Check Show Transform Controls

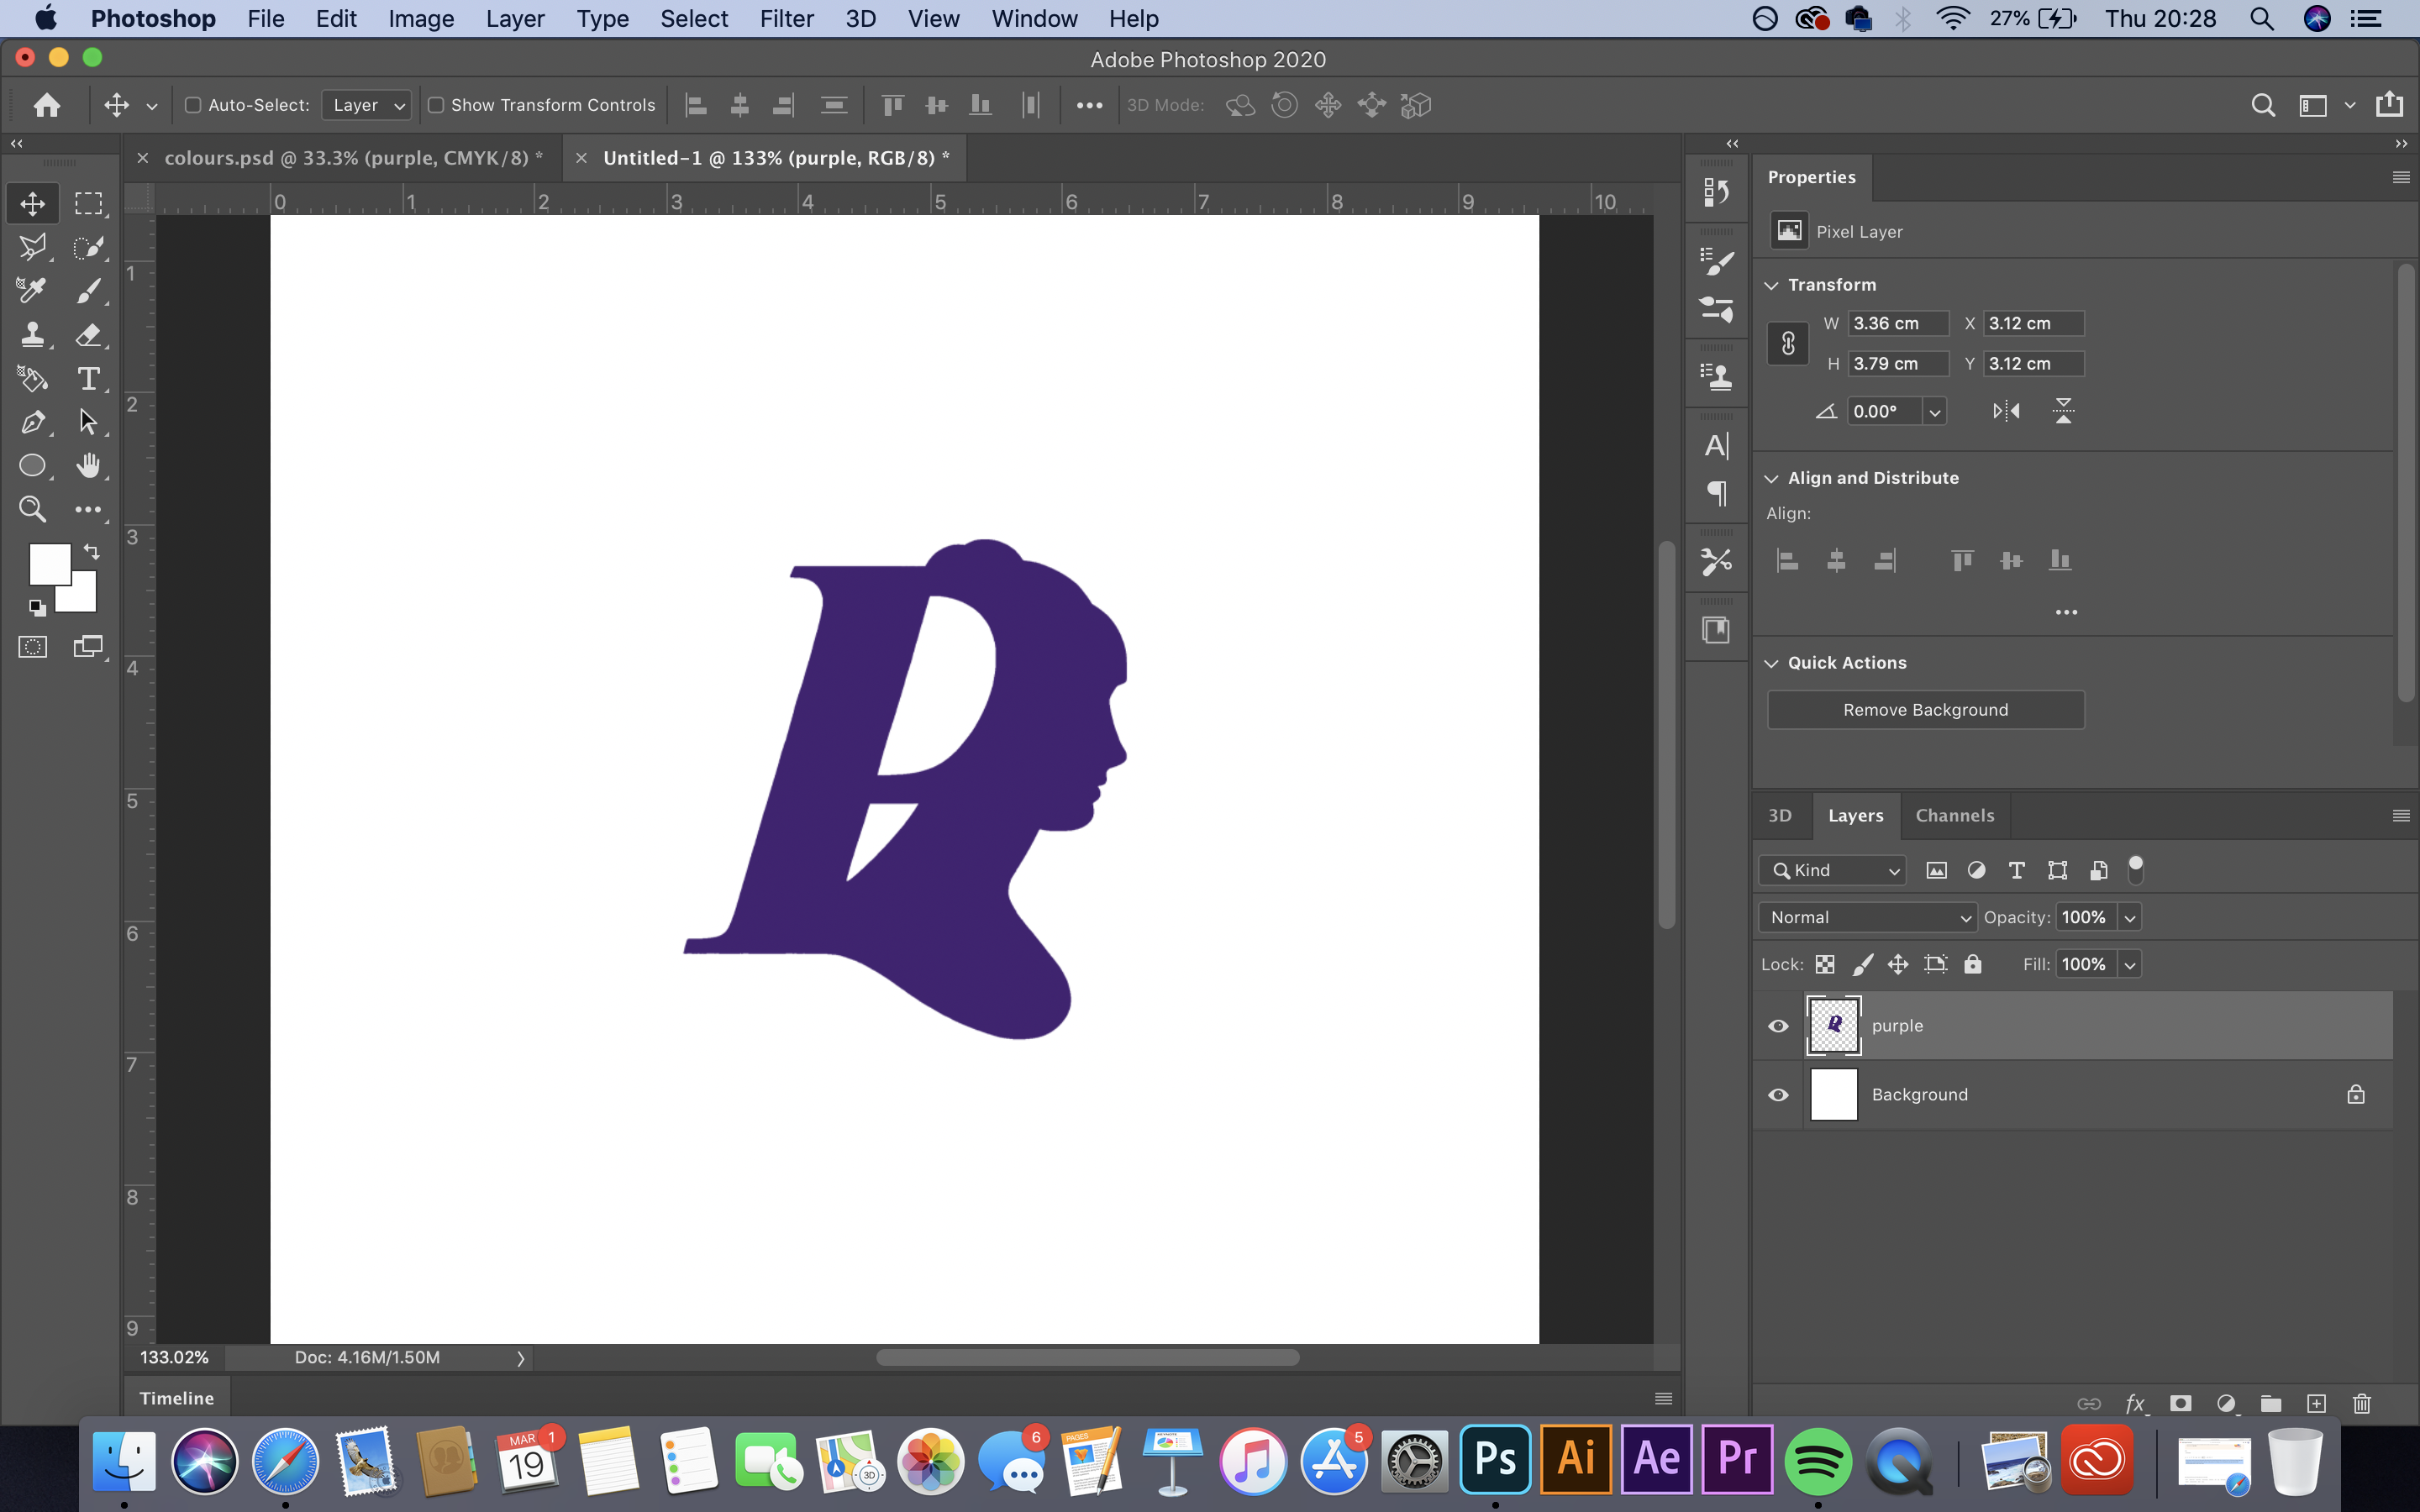436,104
